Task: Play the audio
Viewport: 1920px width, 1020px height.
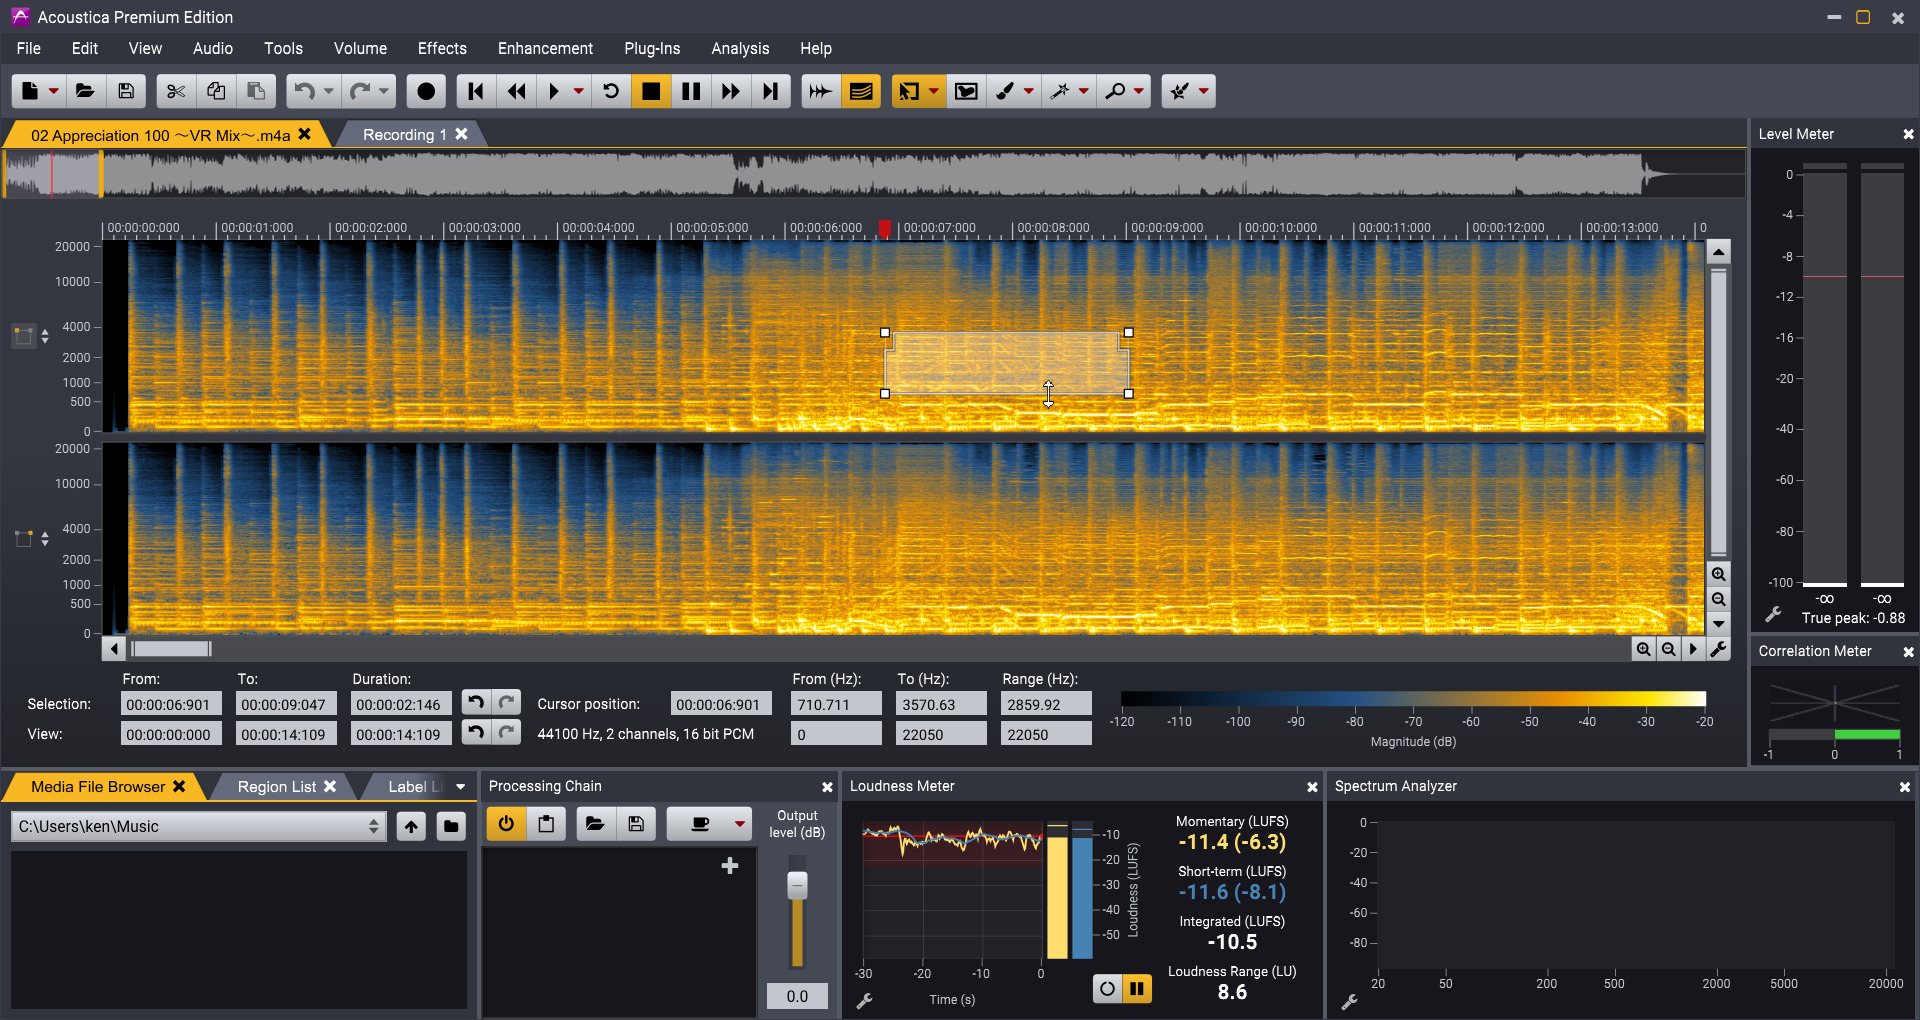Action: click(554, 91)
